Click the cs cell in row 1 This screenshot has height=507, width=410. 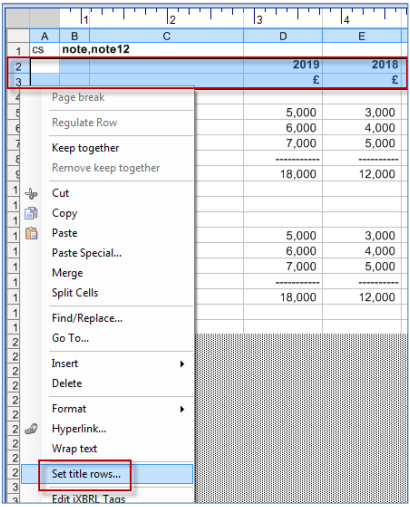(x=44, y=50)
